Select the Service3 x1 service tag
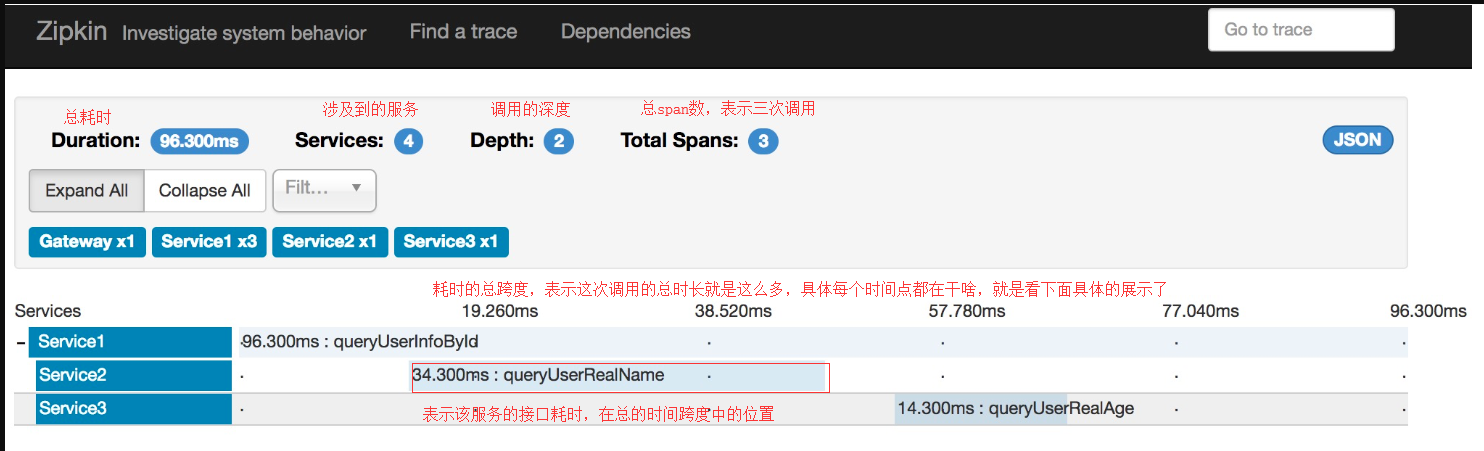This screenshot has width=1484, height=451. pos(451,242)
